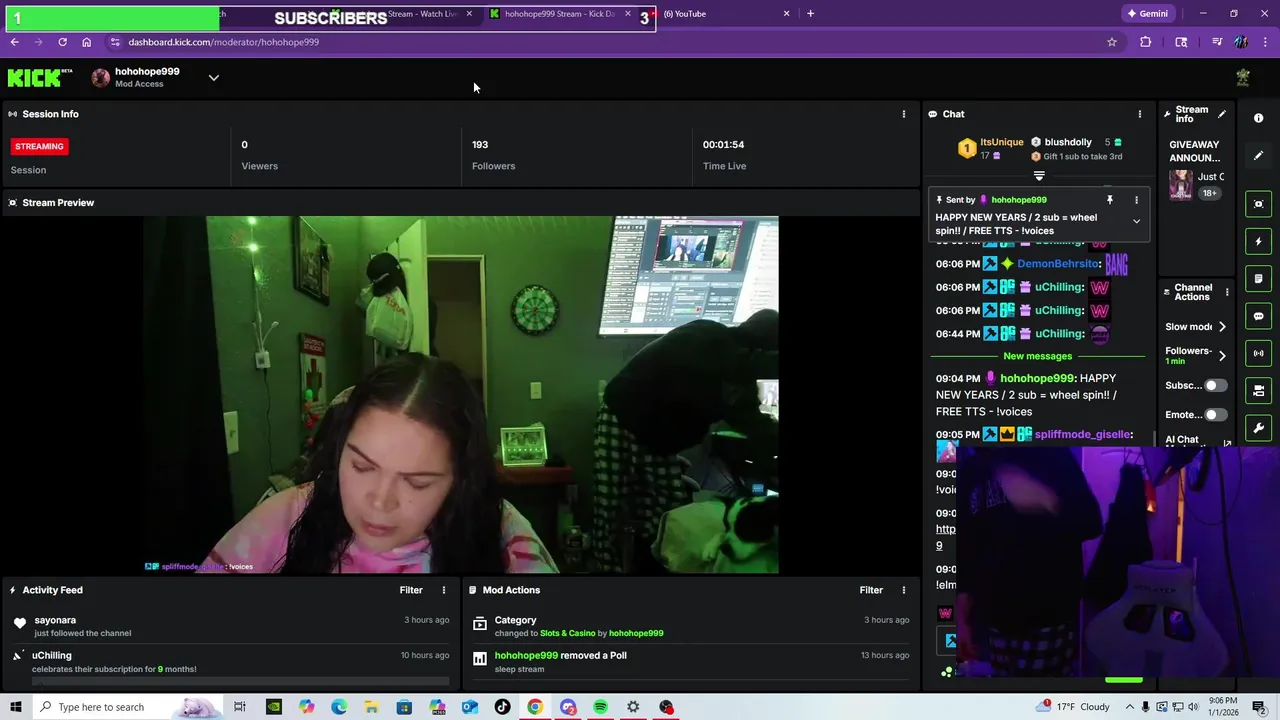Open ItsUnique top gifter in chat leaderboard
The width and height of the screenshot is (1280, 720).
(1001, 142)
